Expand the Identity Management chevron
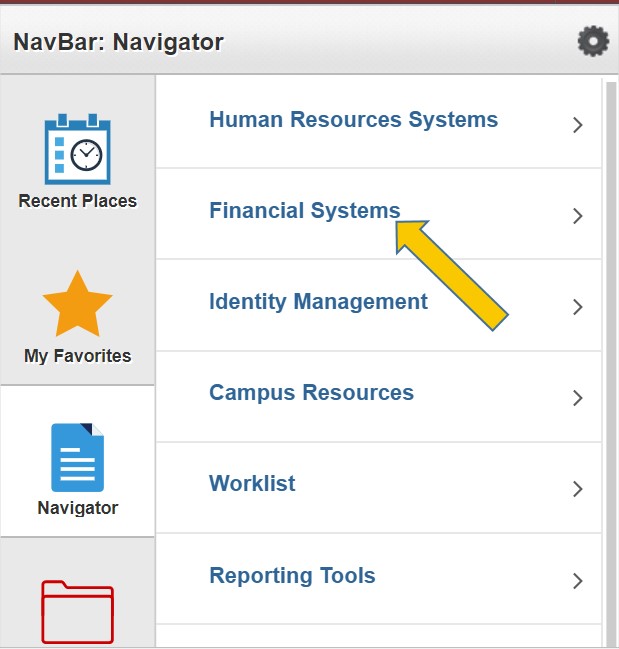 point(578,307)
